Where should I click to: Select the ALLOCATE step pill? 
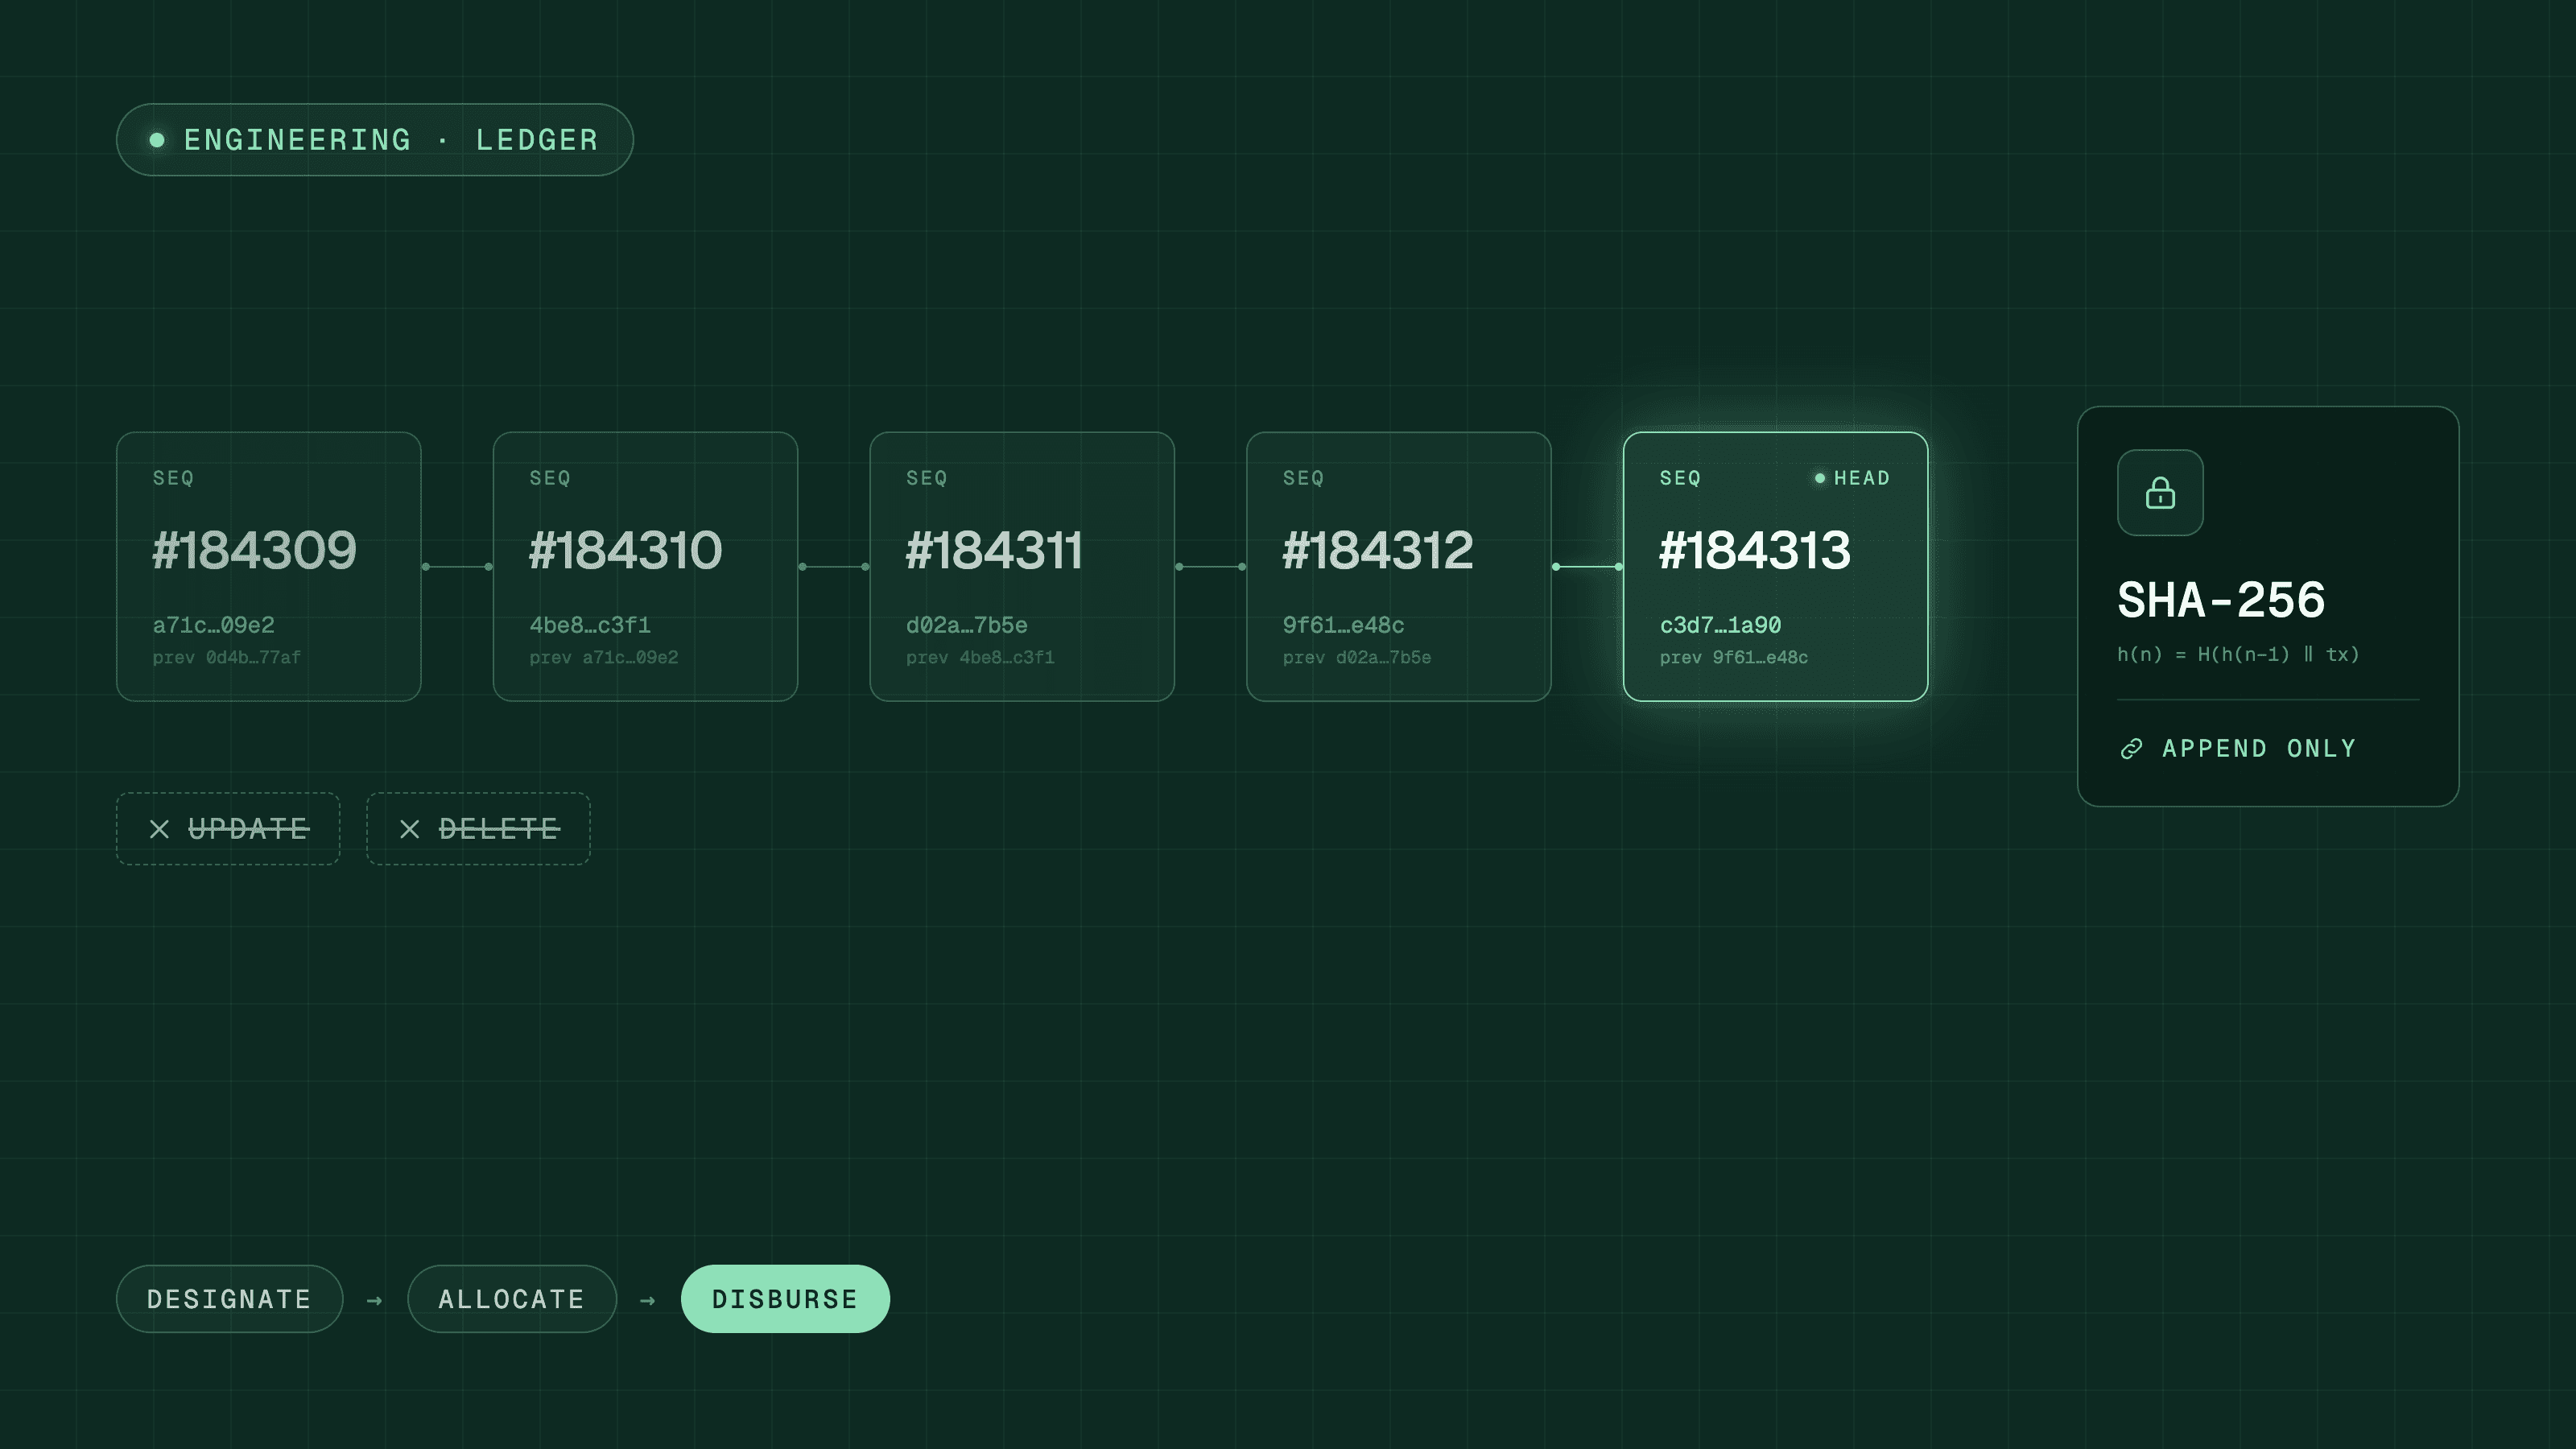click(511, 1299)
